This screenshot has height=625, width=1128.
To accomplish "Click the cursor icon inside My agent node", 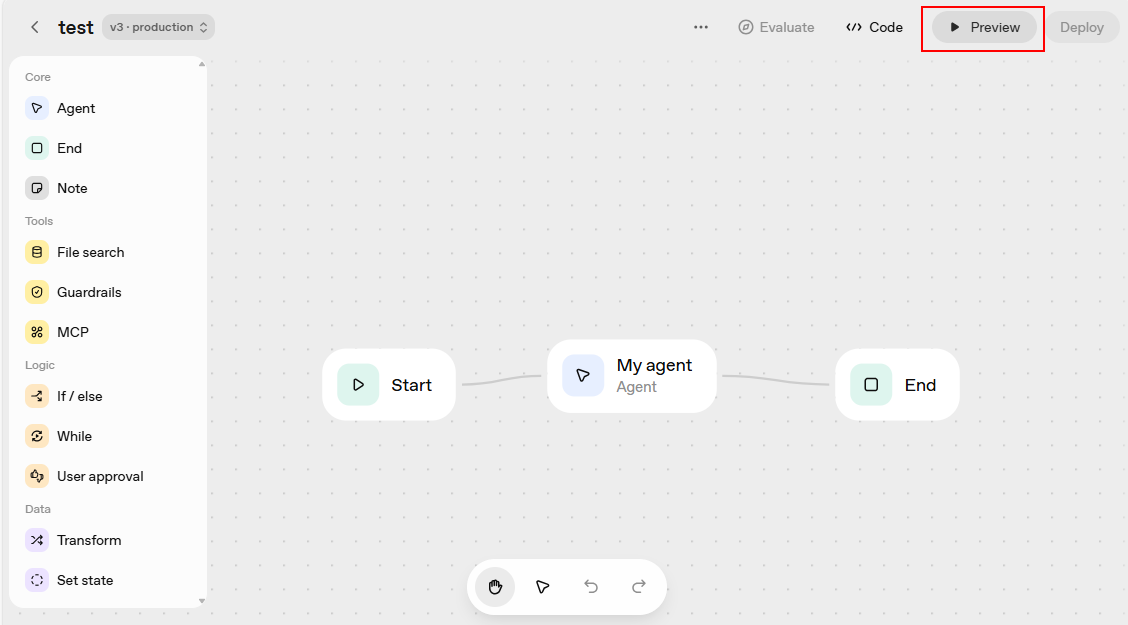I will click(583, 375).
